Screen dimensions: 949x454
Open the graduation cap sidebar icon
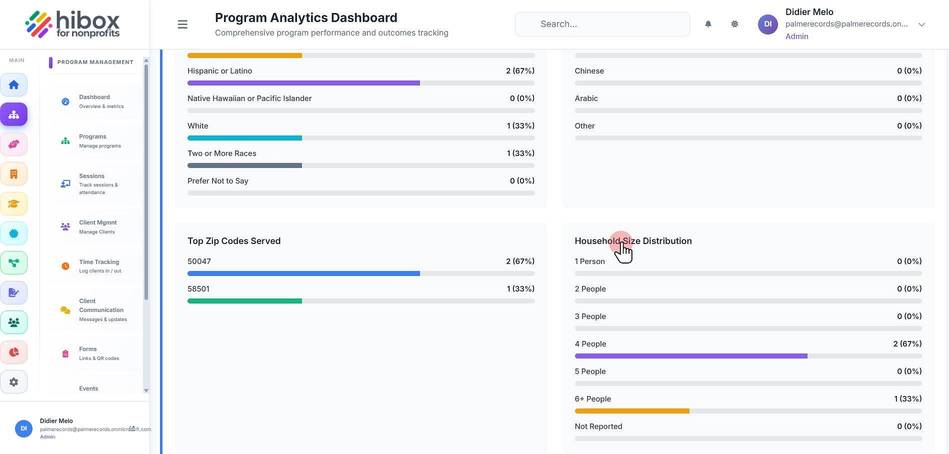coord(13,204)
